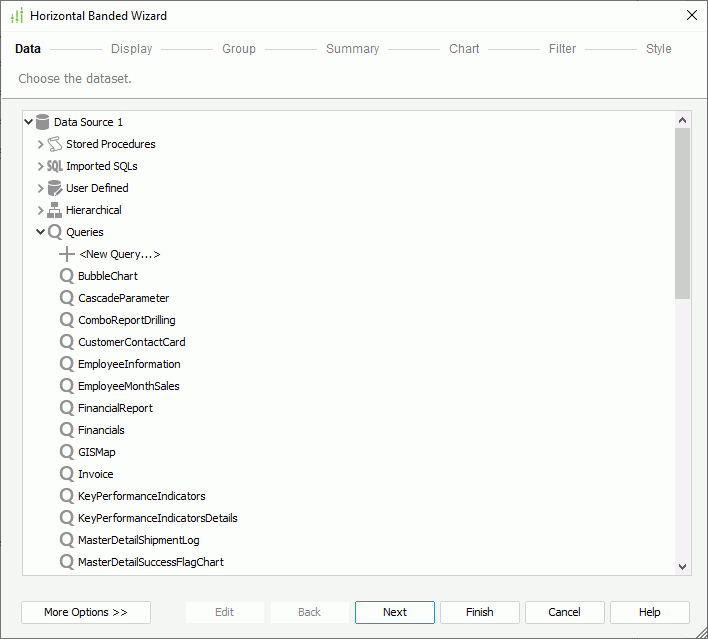Click the scrollbar down arrow

[683, 566]
